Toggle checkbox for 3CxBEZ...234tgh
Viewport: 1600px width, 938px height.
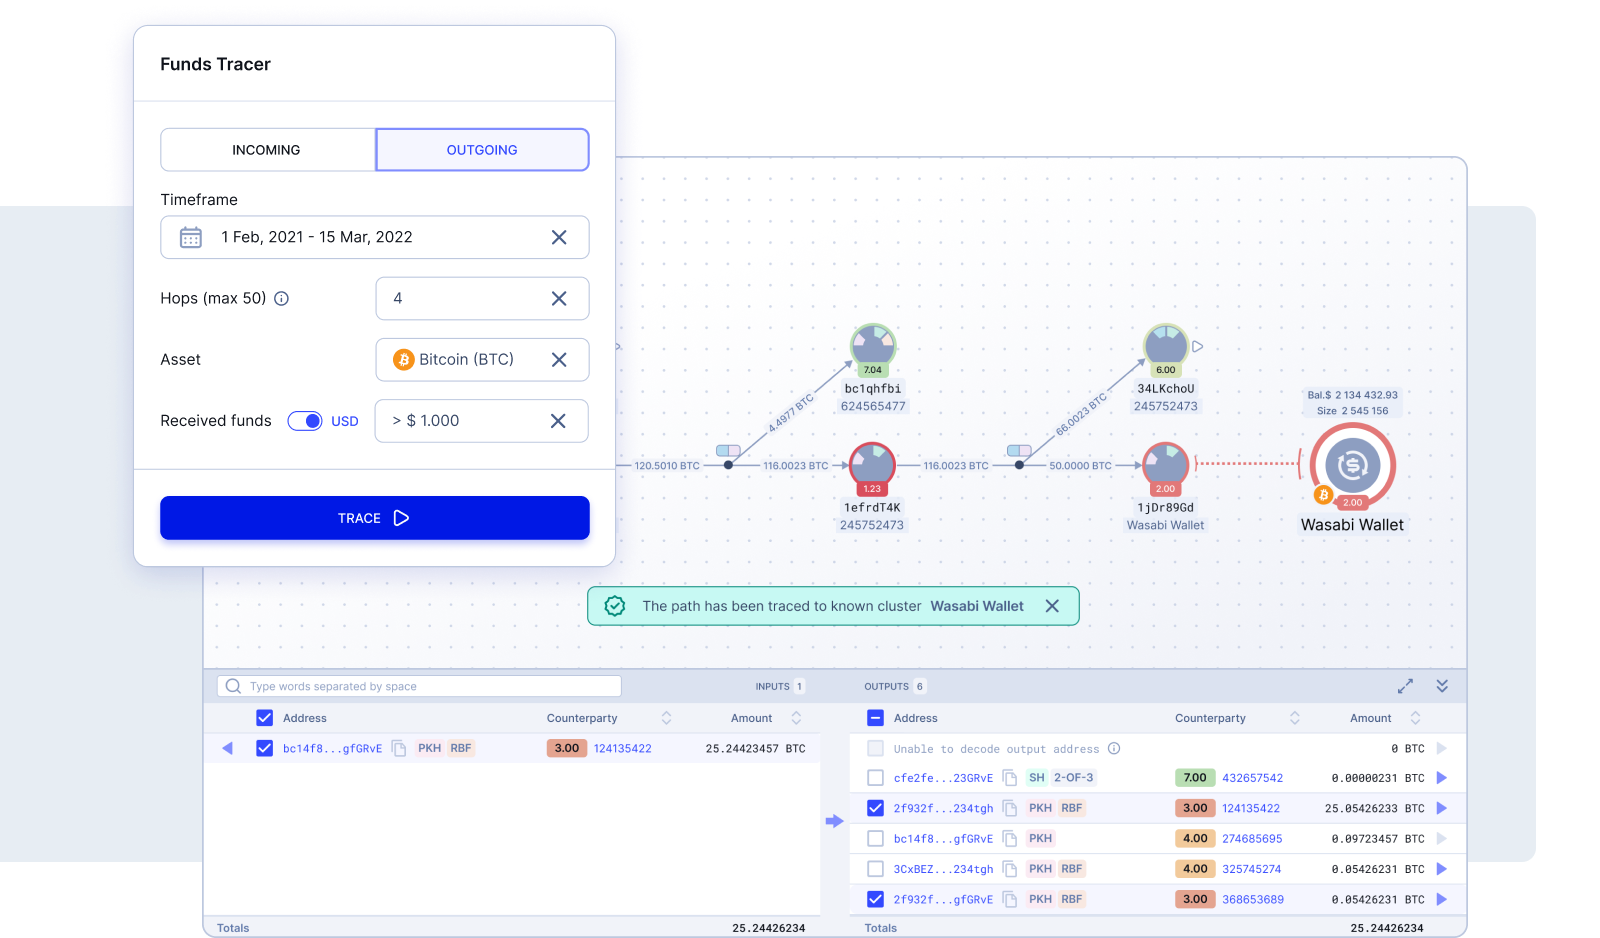[875, 869]
